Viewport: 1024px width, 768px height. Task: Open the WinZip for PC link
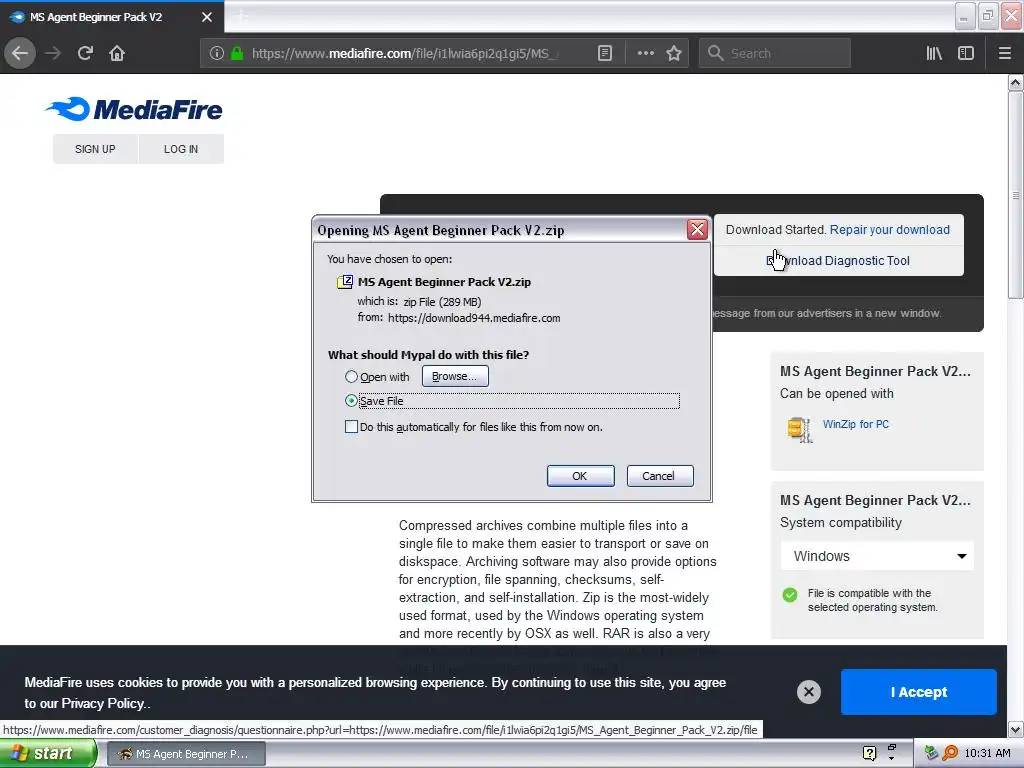(x=856, y=424)
